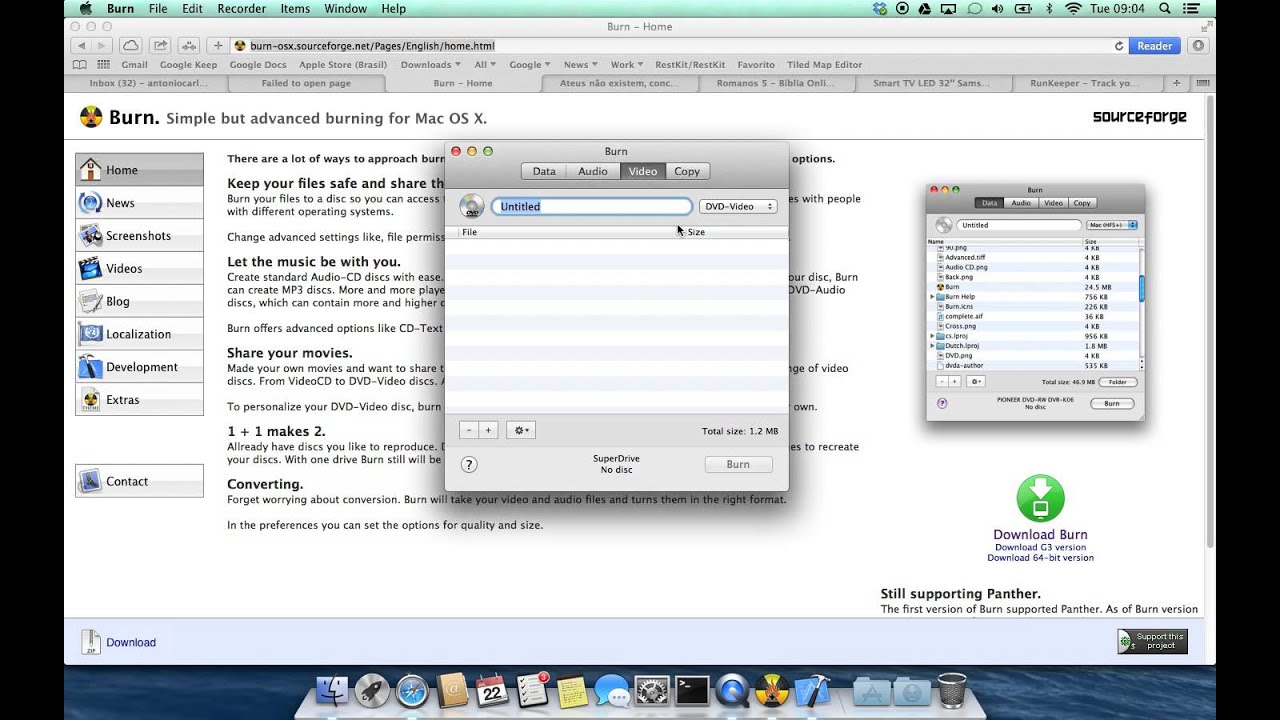Open the Reading List book icon
This screenshot has width=1280, height=720.
tap(81, 65)
